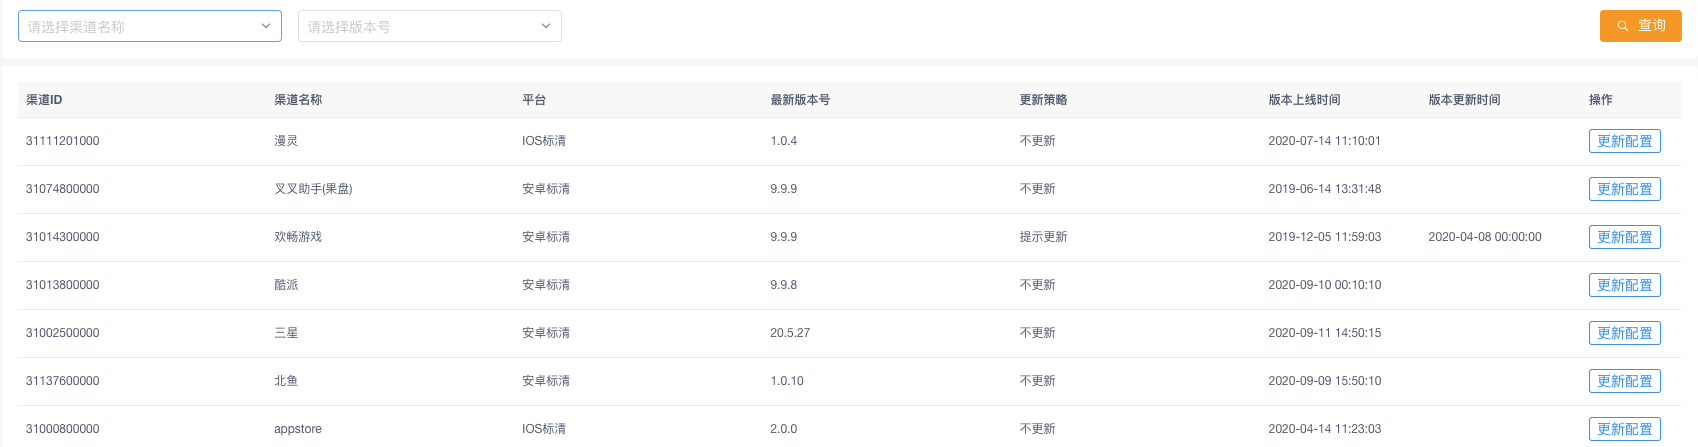Open the 请选择渠道名称 channel name dropdown
1698x447 pixels.
point(140,27)
